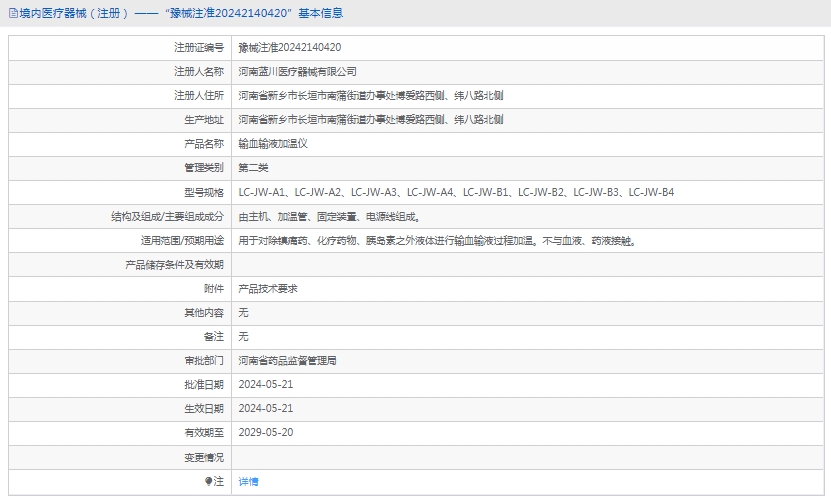The image size is (831, 498).
Task: Open the 详情 link
Action: tap(248, 481)
